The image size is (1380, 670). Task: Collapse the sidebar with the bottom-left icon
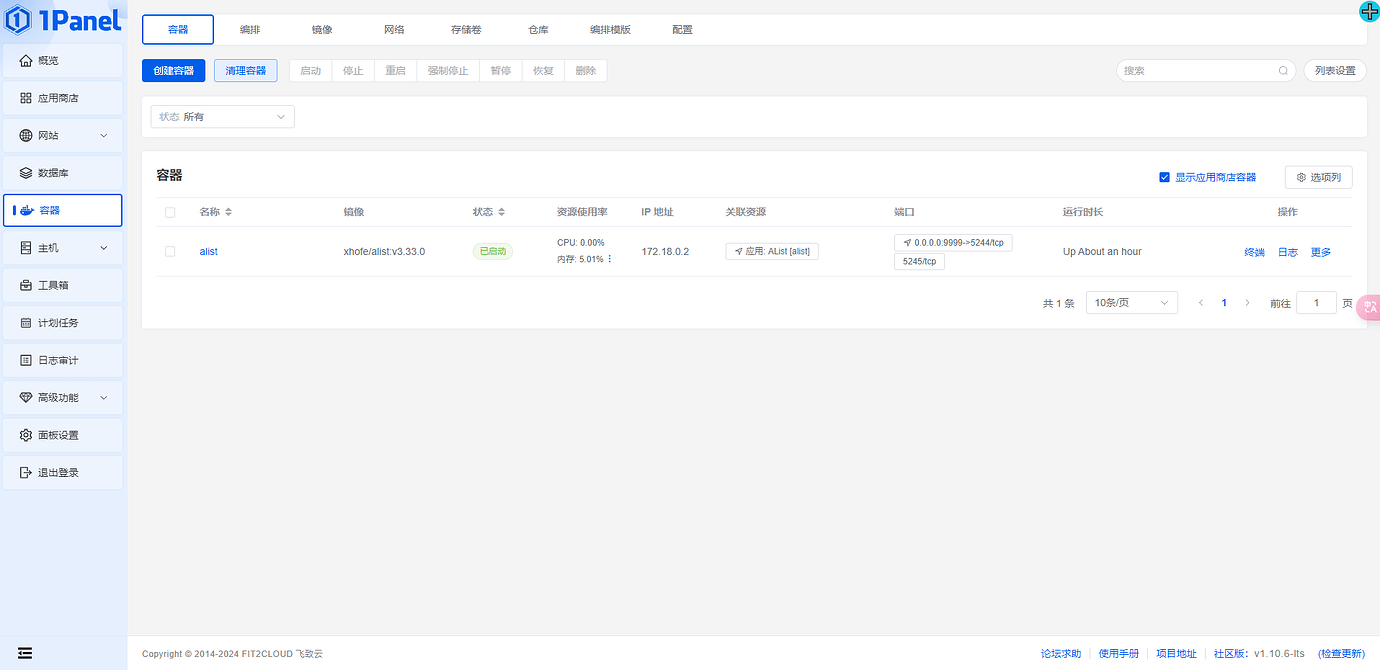(25, 653)
